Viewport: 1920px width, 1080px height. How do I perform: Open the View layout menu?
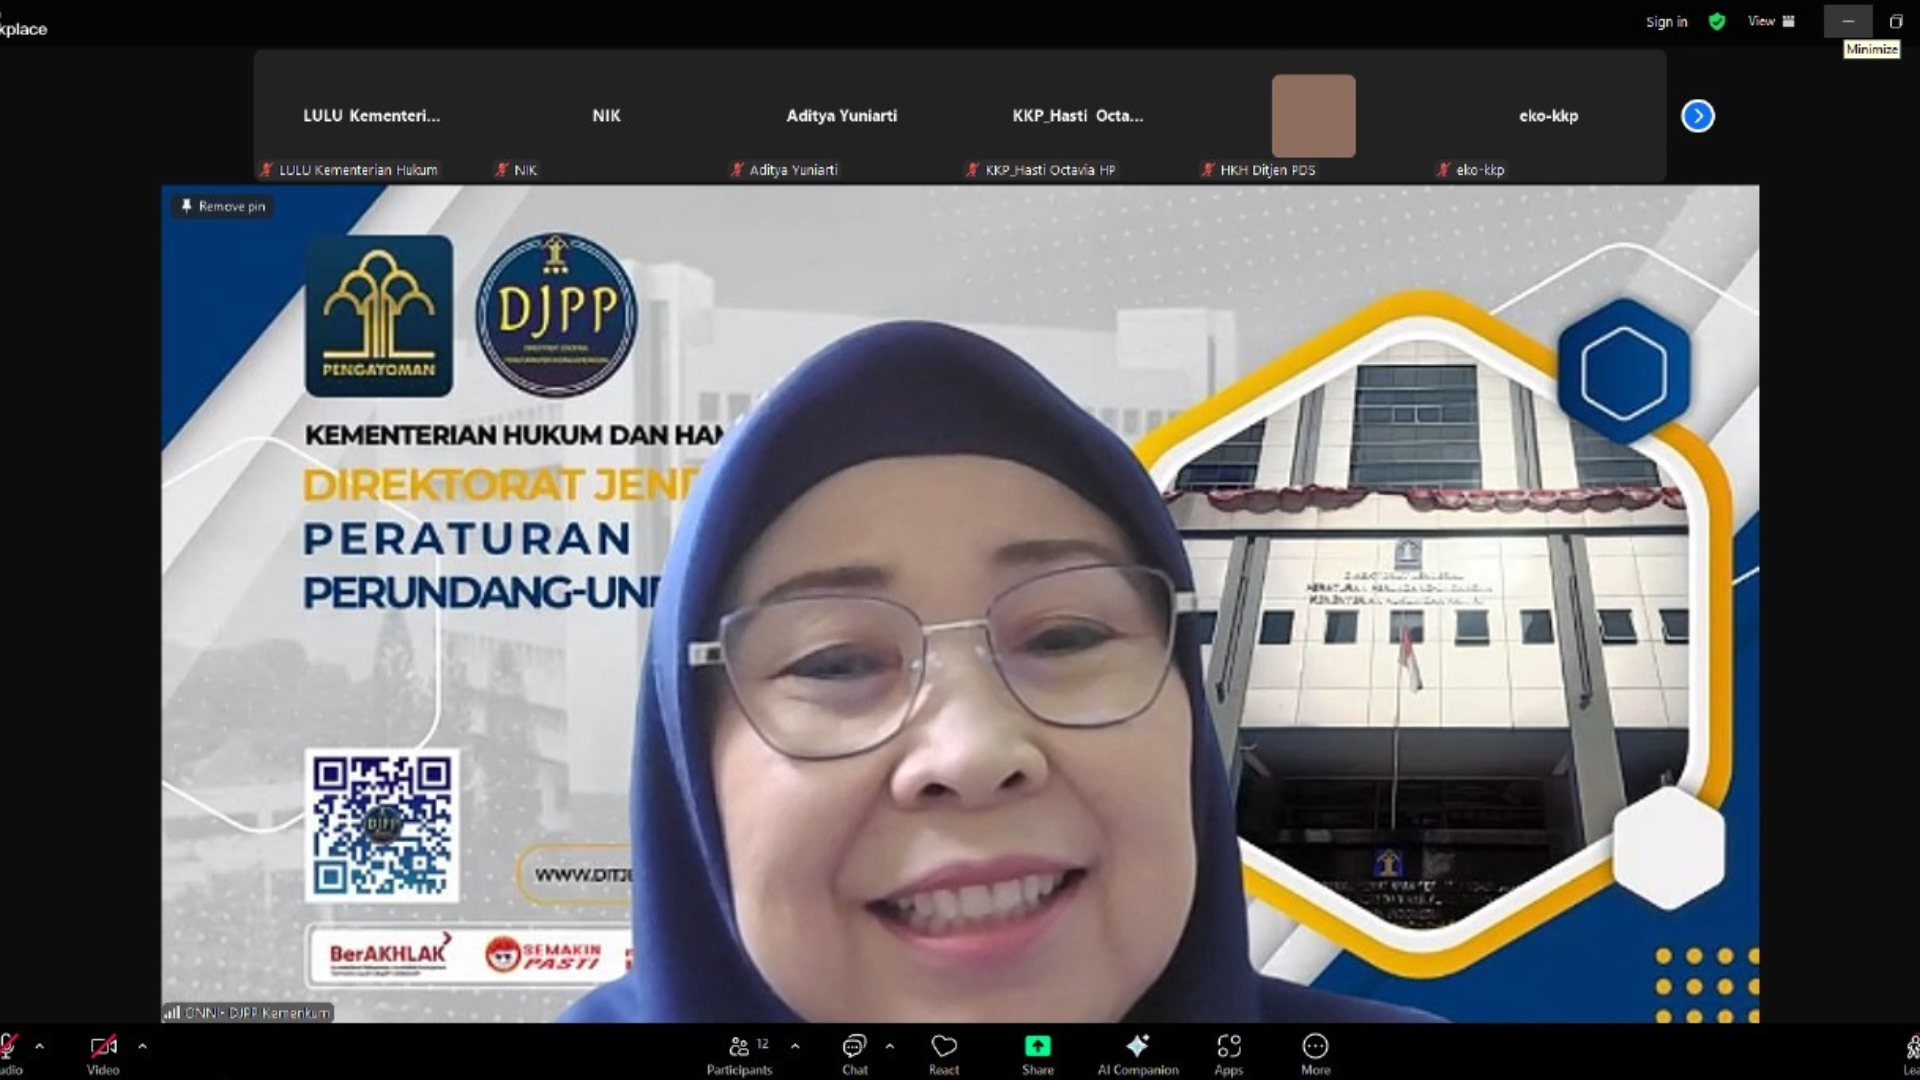[1771, 21]
